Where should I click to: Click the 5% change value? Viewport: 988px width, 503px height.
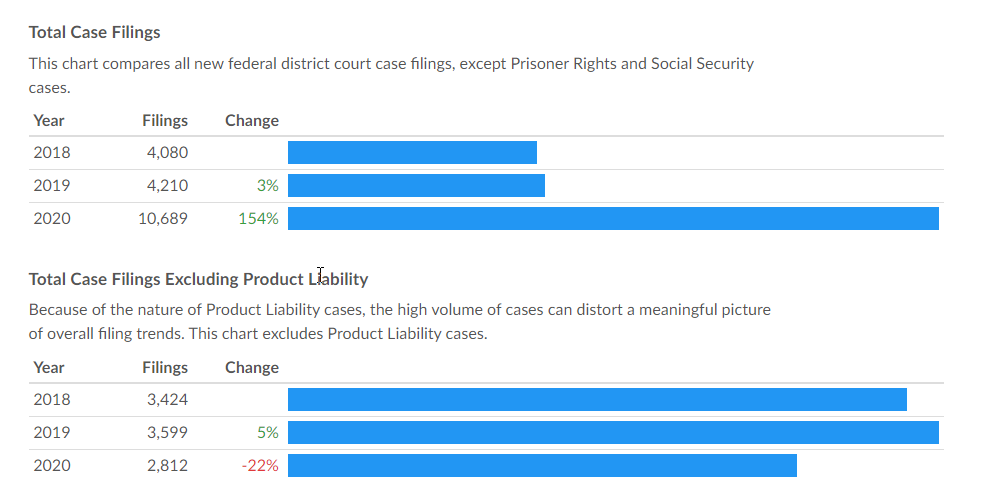tap(267, 433)
